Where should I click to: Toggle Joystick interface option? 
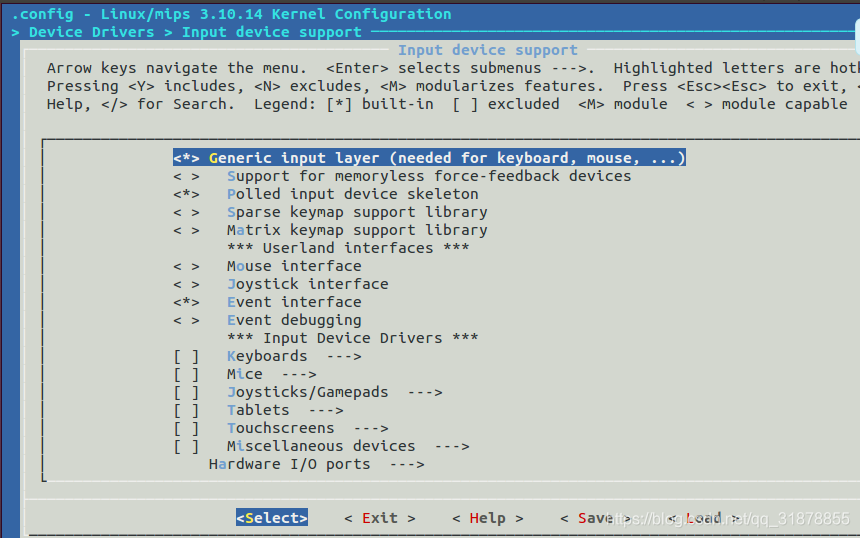click(281, 284)
